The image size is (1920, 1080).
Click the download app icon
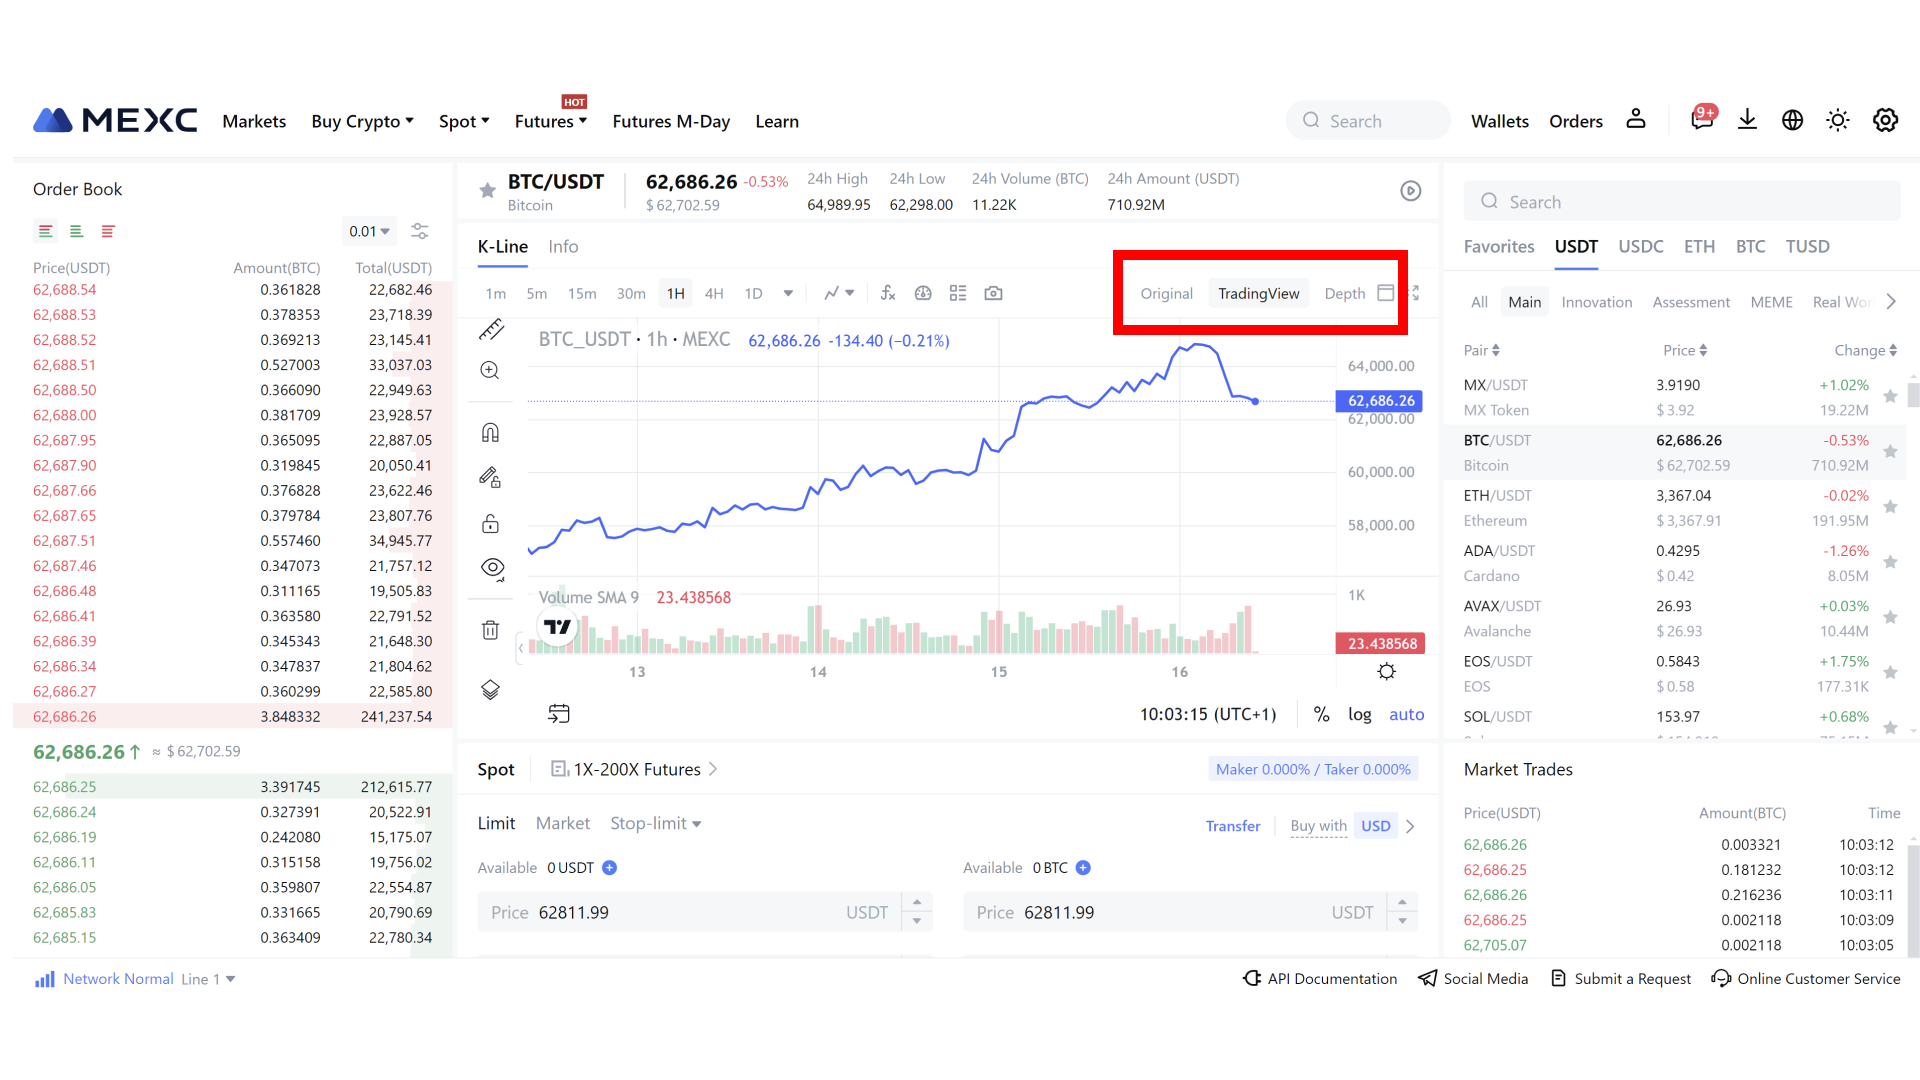point(1747,120)
